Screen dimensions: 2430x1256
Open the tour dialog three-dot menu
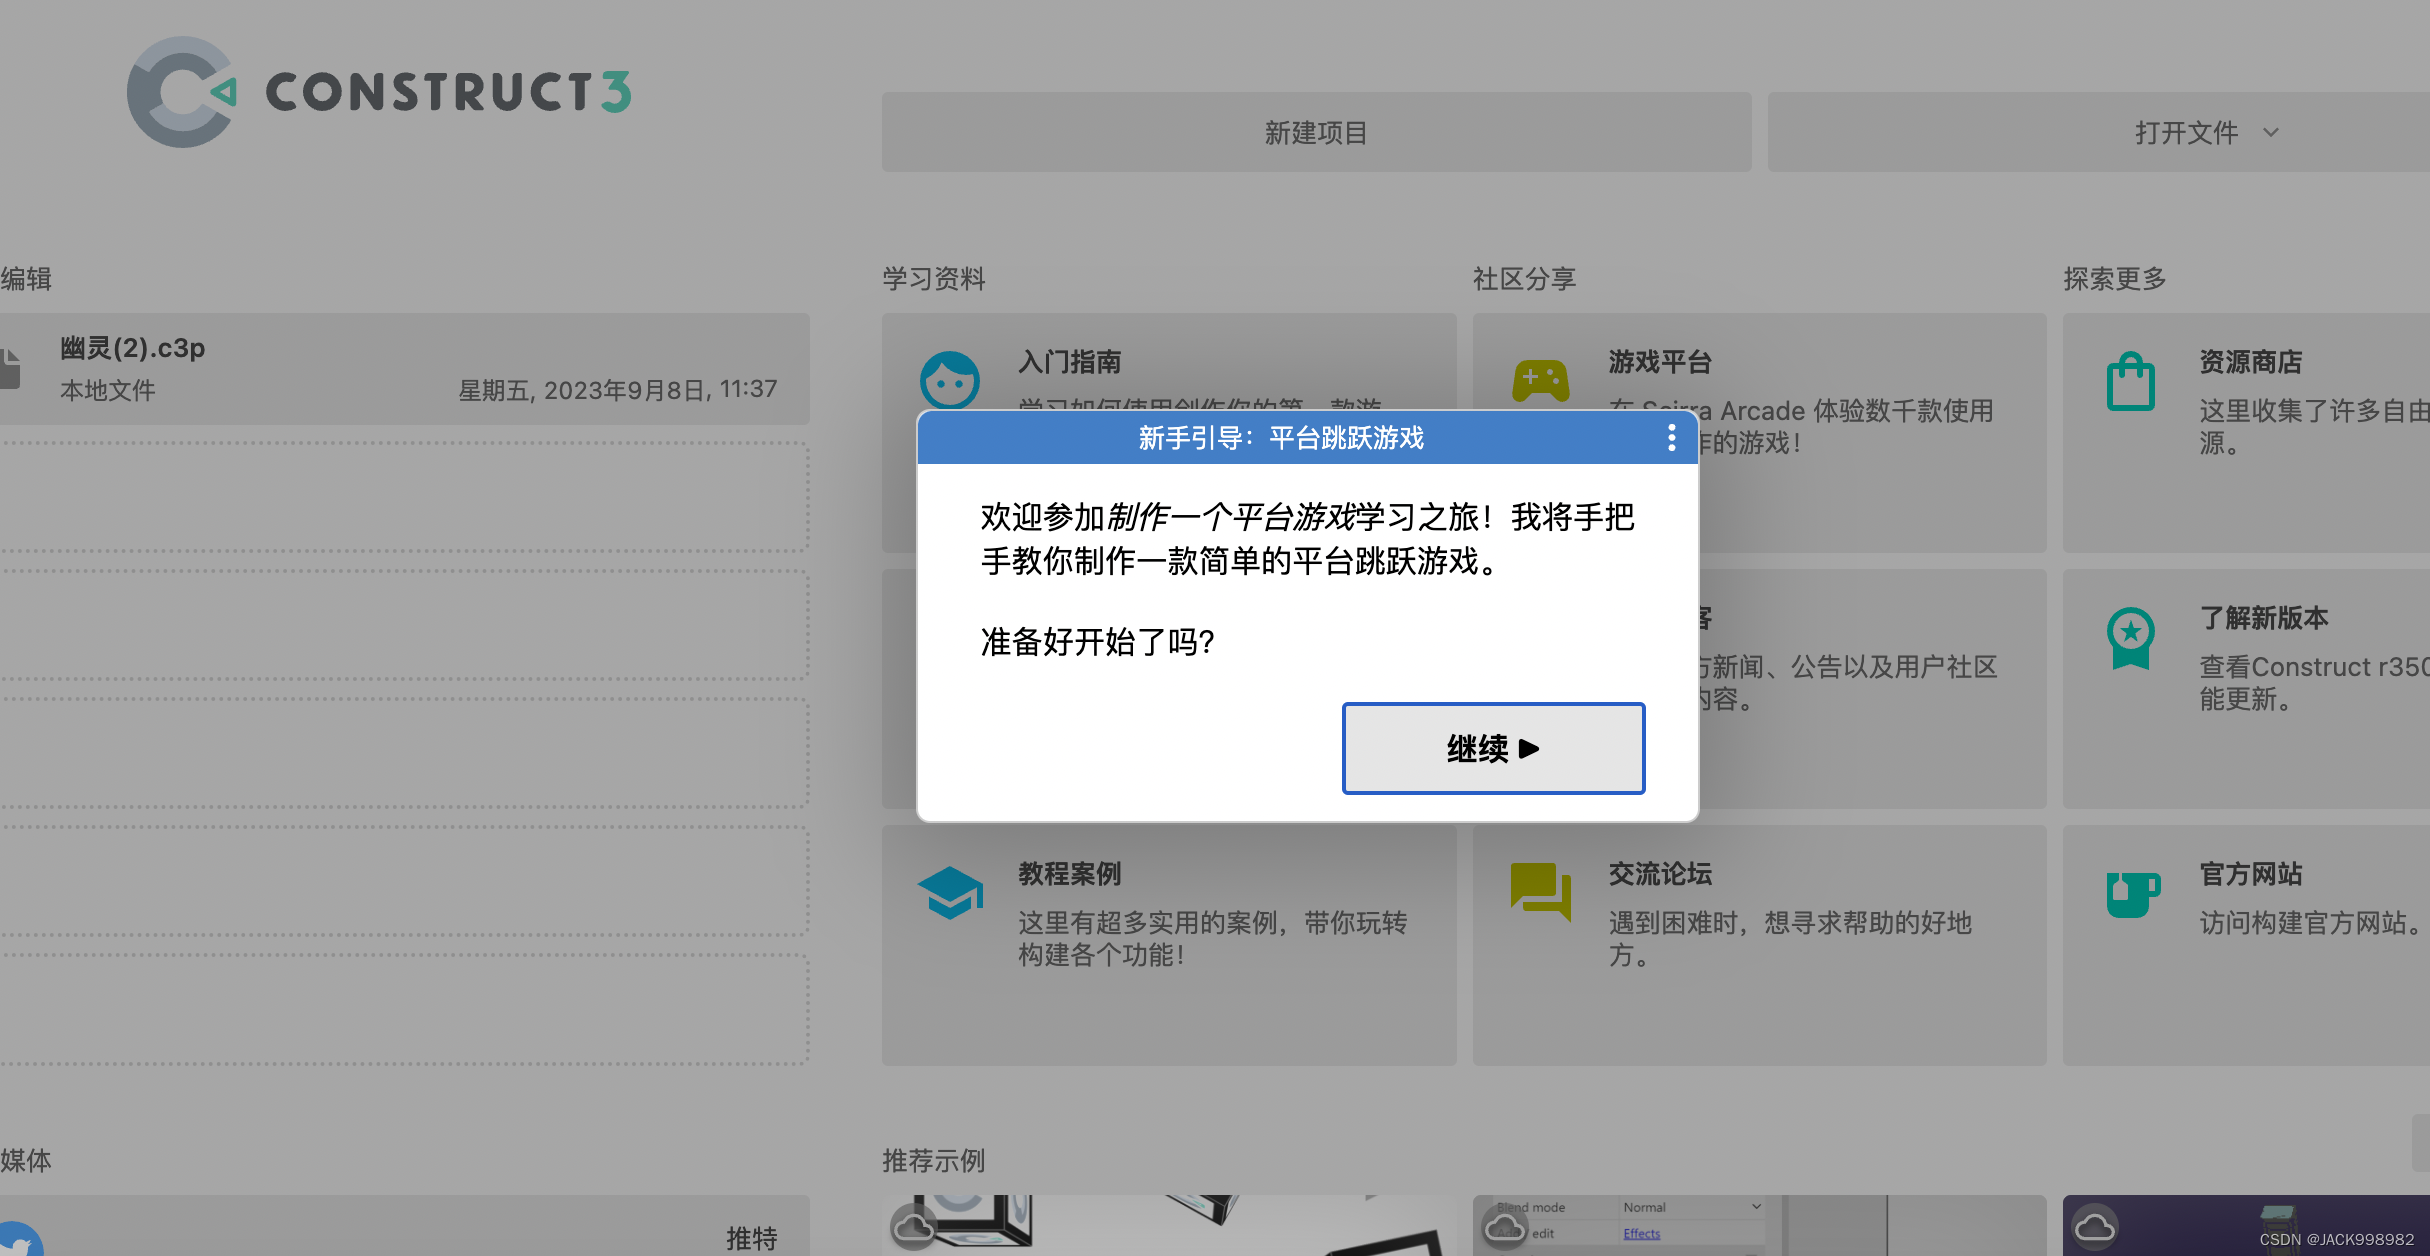click(1671, 438)
